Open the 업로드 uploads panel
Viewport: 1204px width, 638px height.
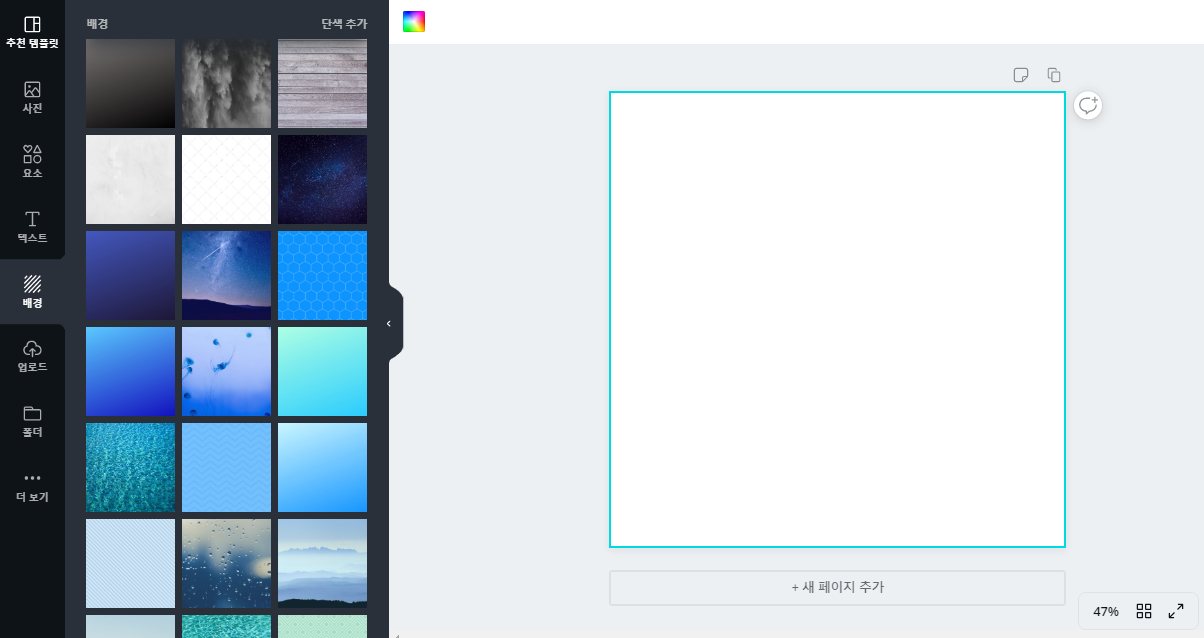coord(32,356)
